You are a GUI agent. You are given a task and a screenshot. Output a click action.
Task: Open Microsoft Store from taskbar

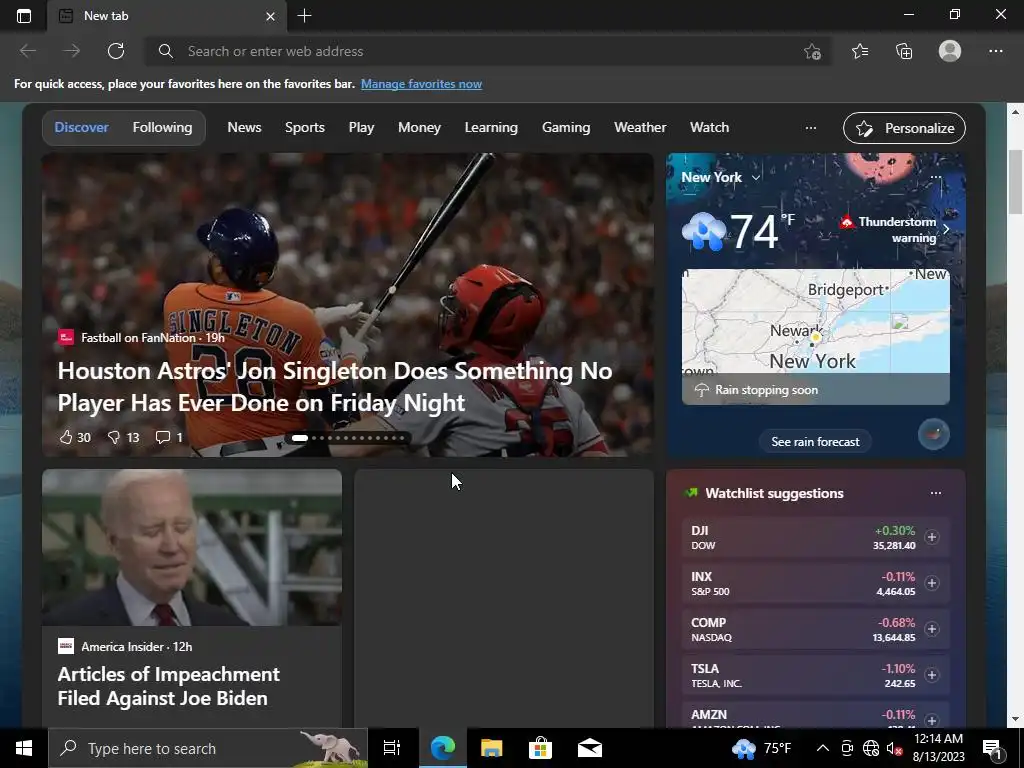click(540, 748)
